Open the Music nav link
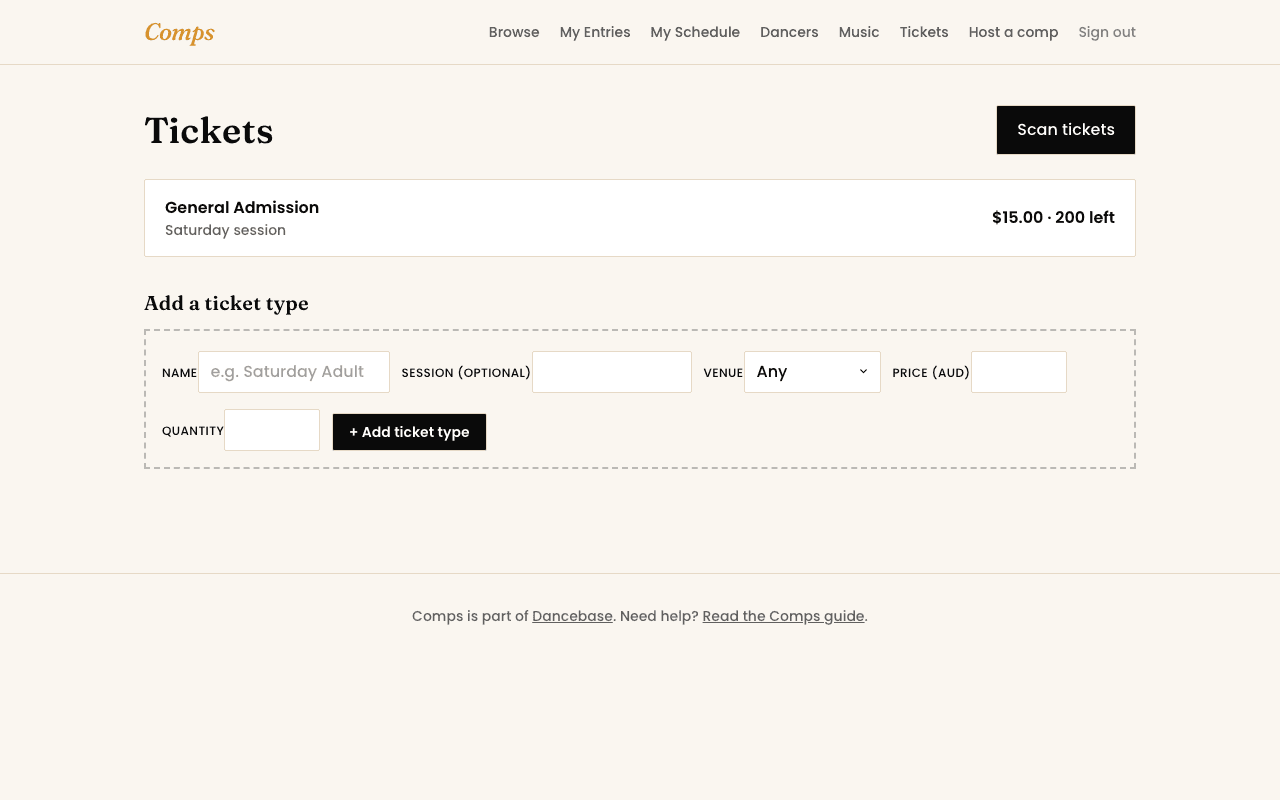Image resolution: width=1280 pixels, height=800 pixels. click(859, 32)
